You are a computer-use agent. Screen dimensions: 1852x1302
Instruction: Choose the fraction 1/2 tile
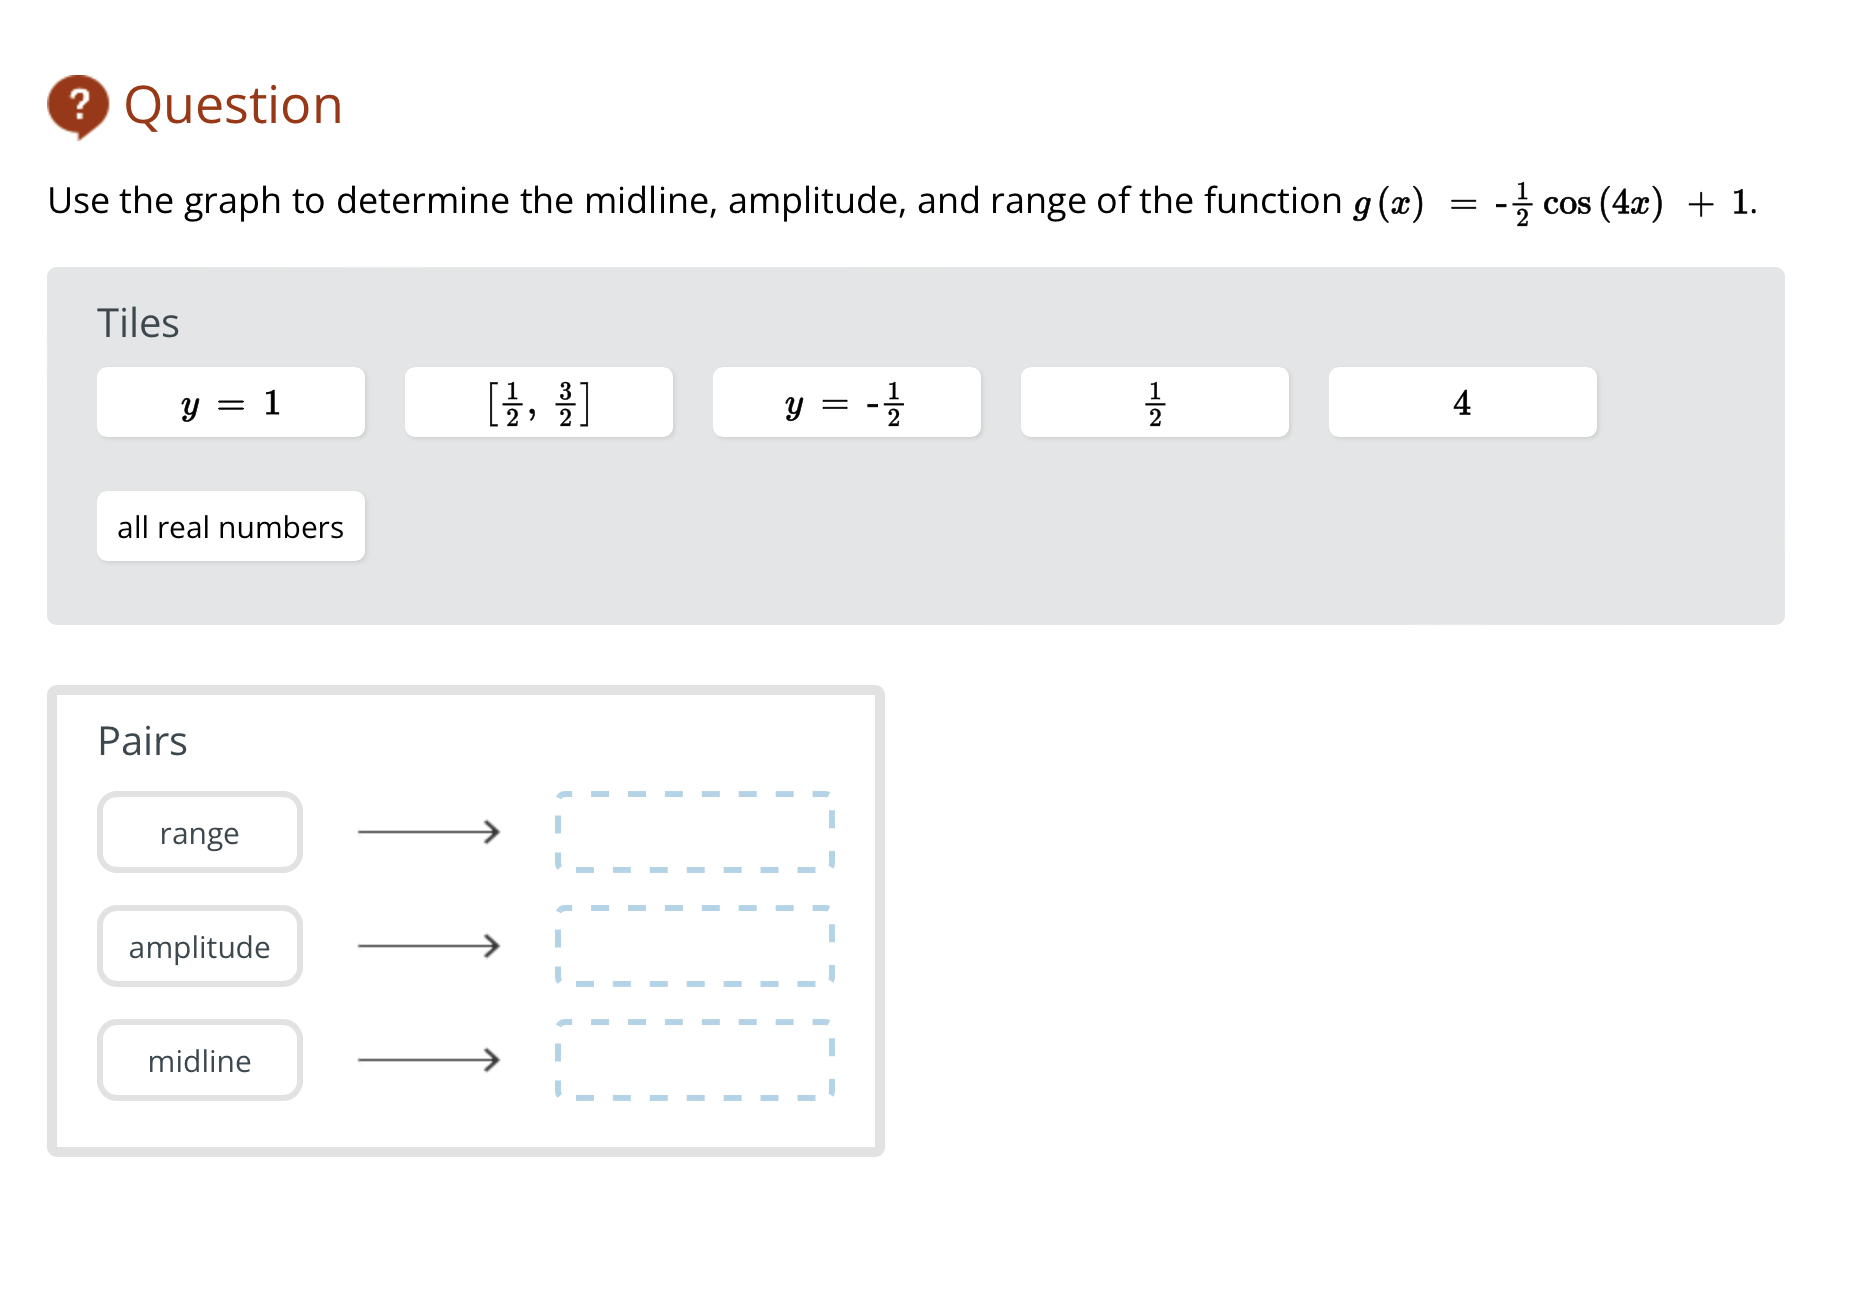1154,403
